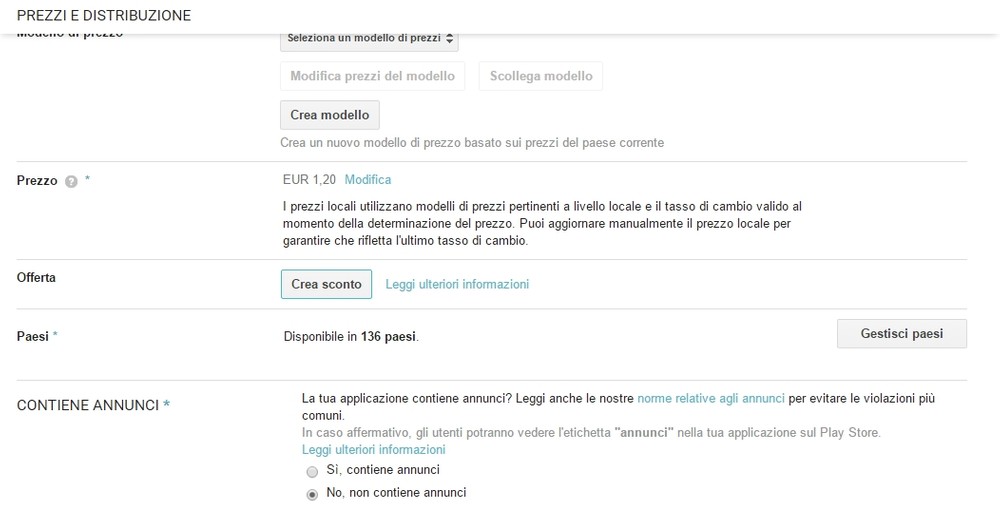Open 'norme relative agli annunci' link
This screenshot has height=510, width=1000.
(x=711, y=398)
